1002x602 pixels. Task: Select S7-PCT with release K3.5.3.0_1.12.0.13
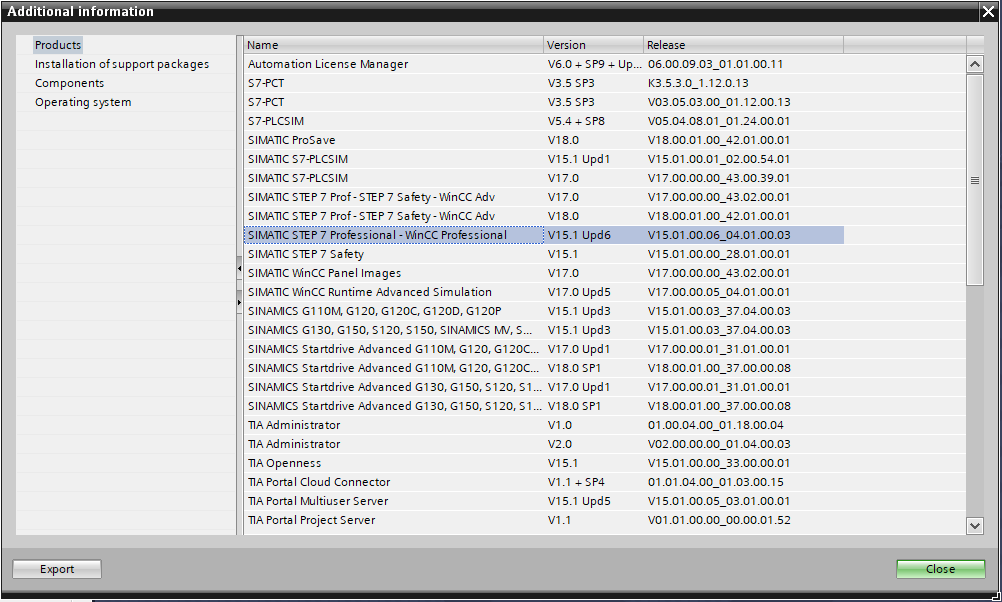[544, 83]
